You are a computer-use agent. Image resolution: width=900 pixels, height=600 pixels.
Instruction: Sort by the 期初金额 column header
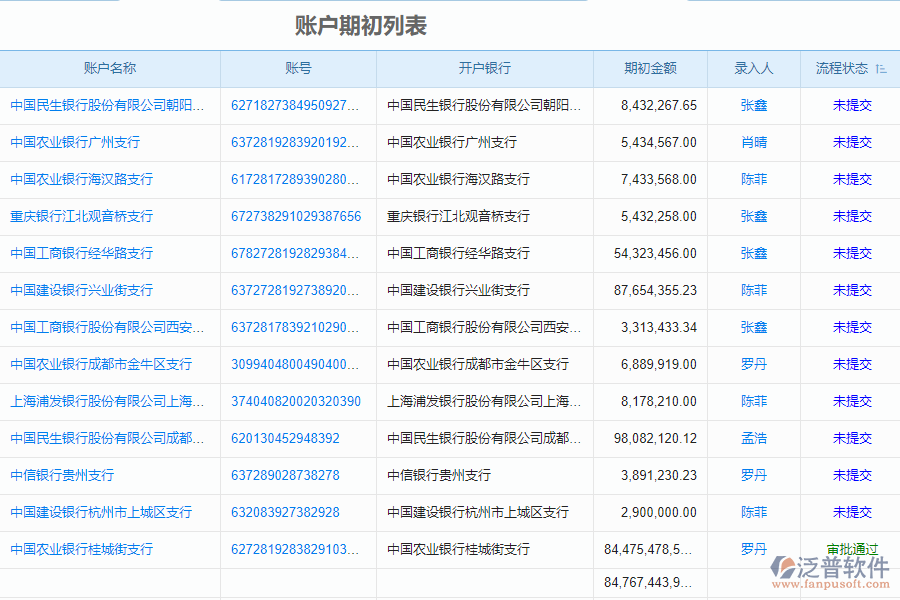point(650,68)
